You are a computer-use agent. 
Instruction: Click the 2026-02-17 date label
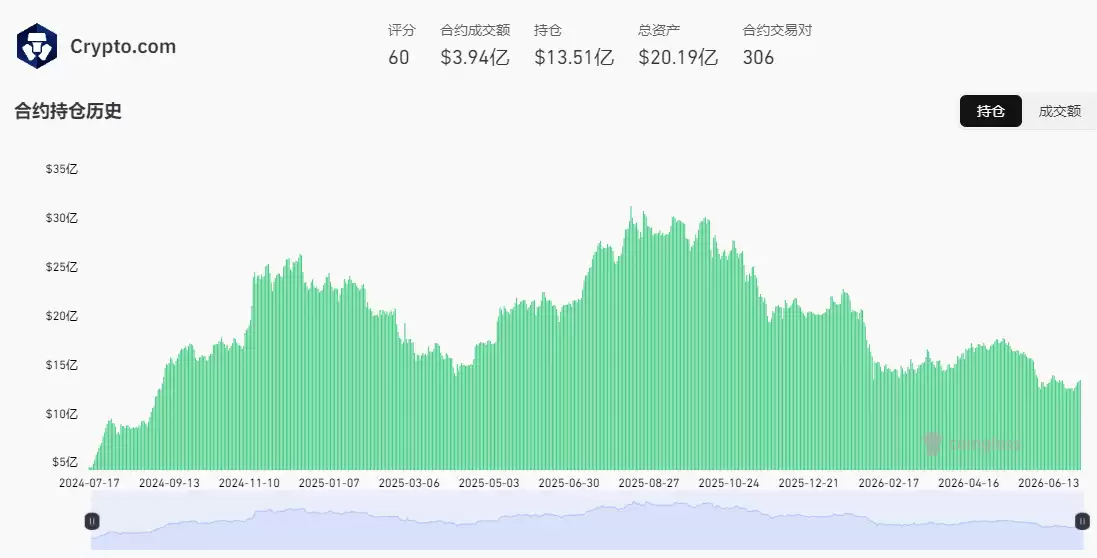pos(889,483)
